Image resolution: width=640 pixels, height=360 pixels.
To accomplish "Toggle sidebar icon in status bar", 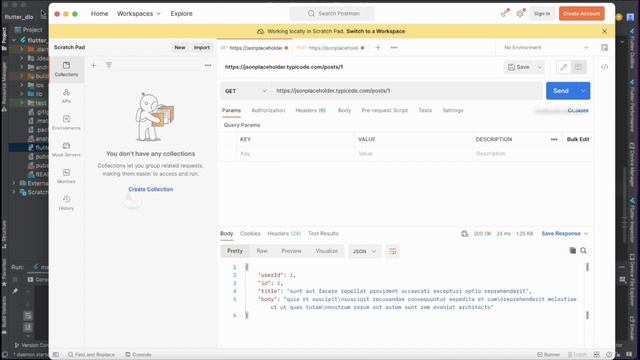I will coord(56,354).
